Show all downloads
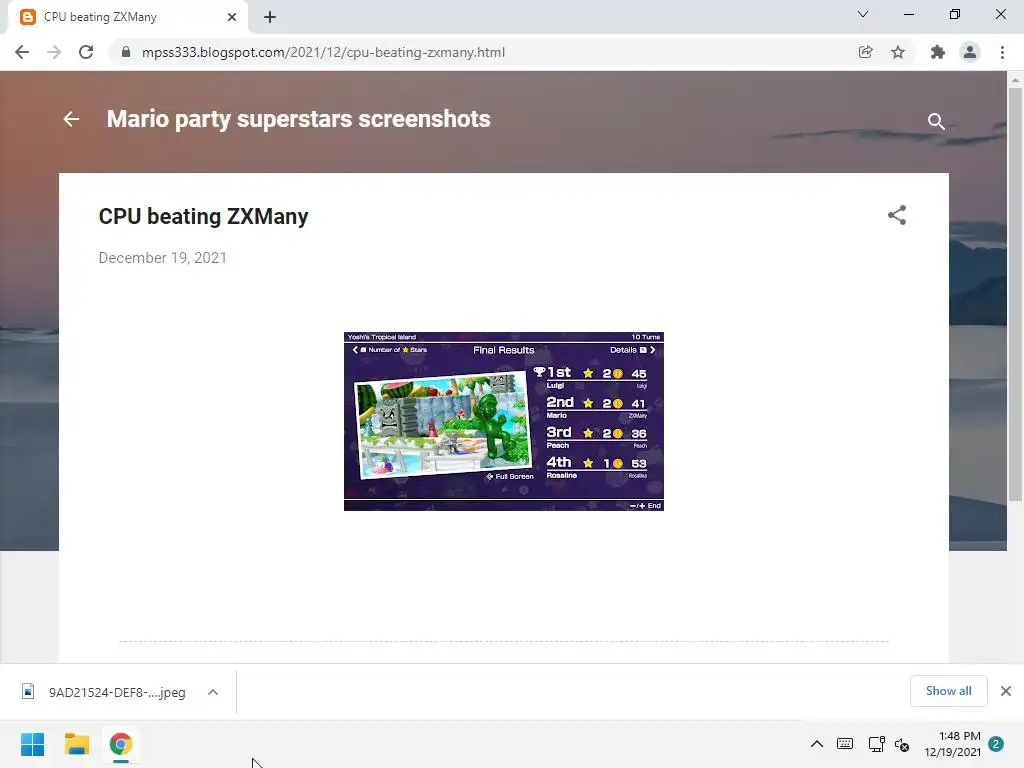 click(x=948, y=691)
